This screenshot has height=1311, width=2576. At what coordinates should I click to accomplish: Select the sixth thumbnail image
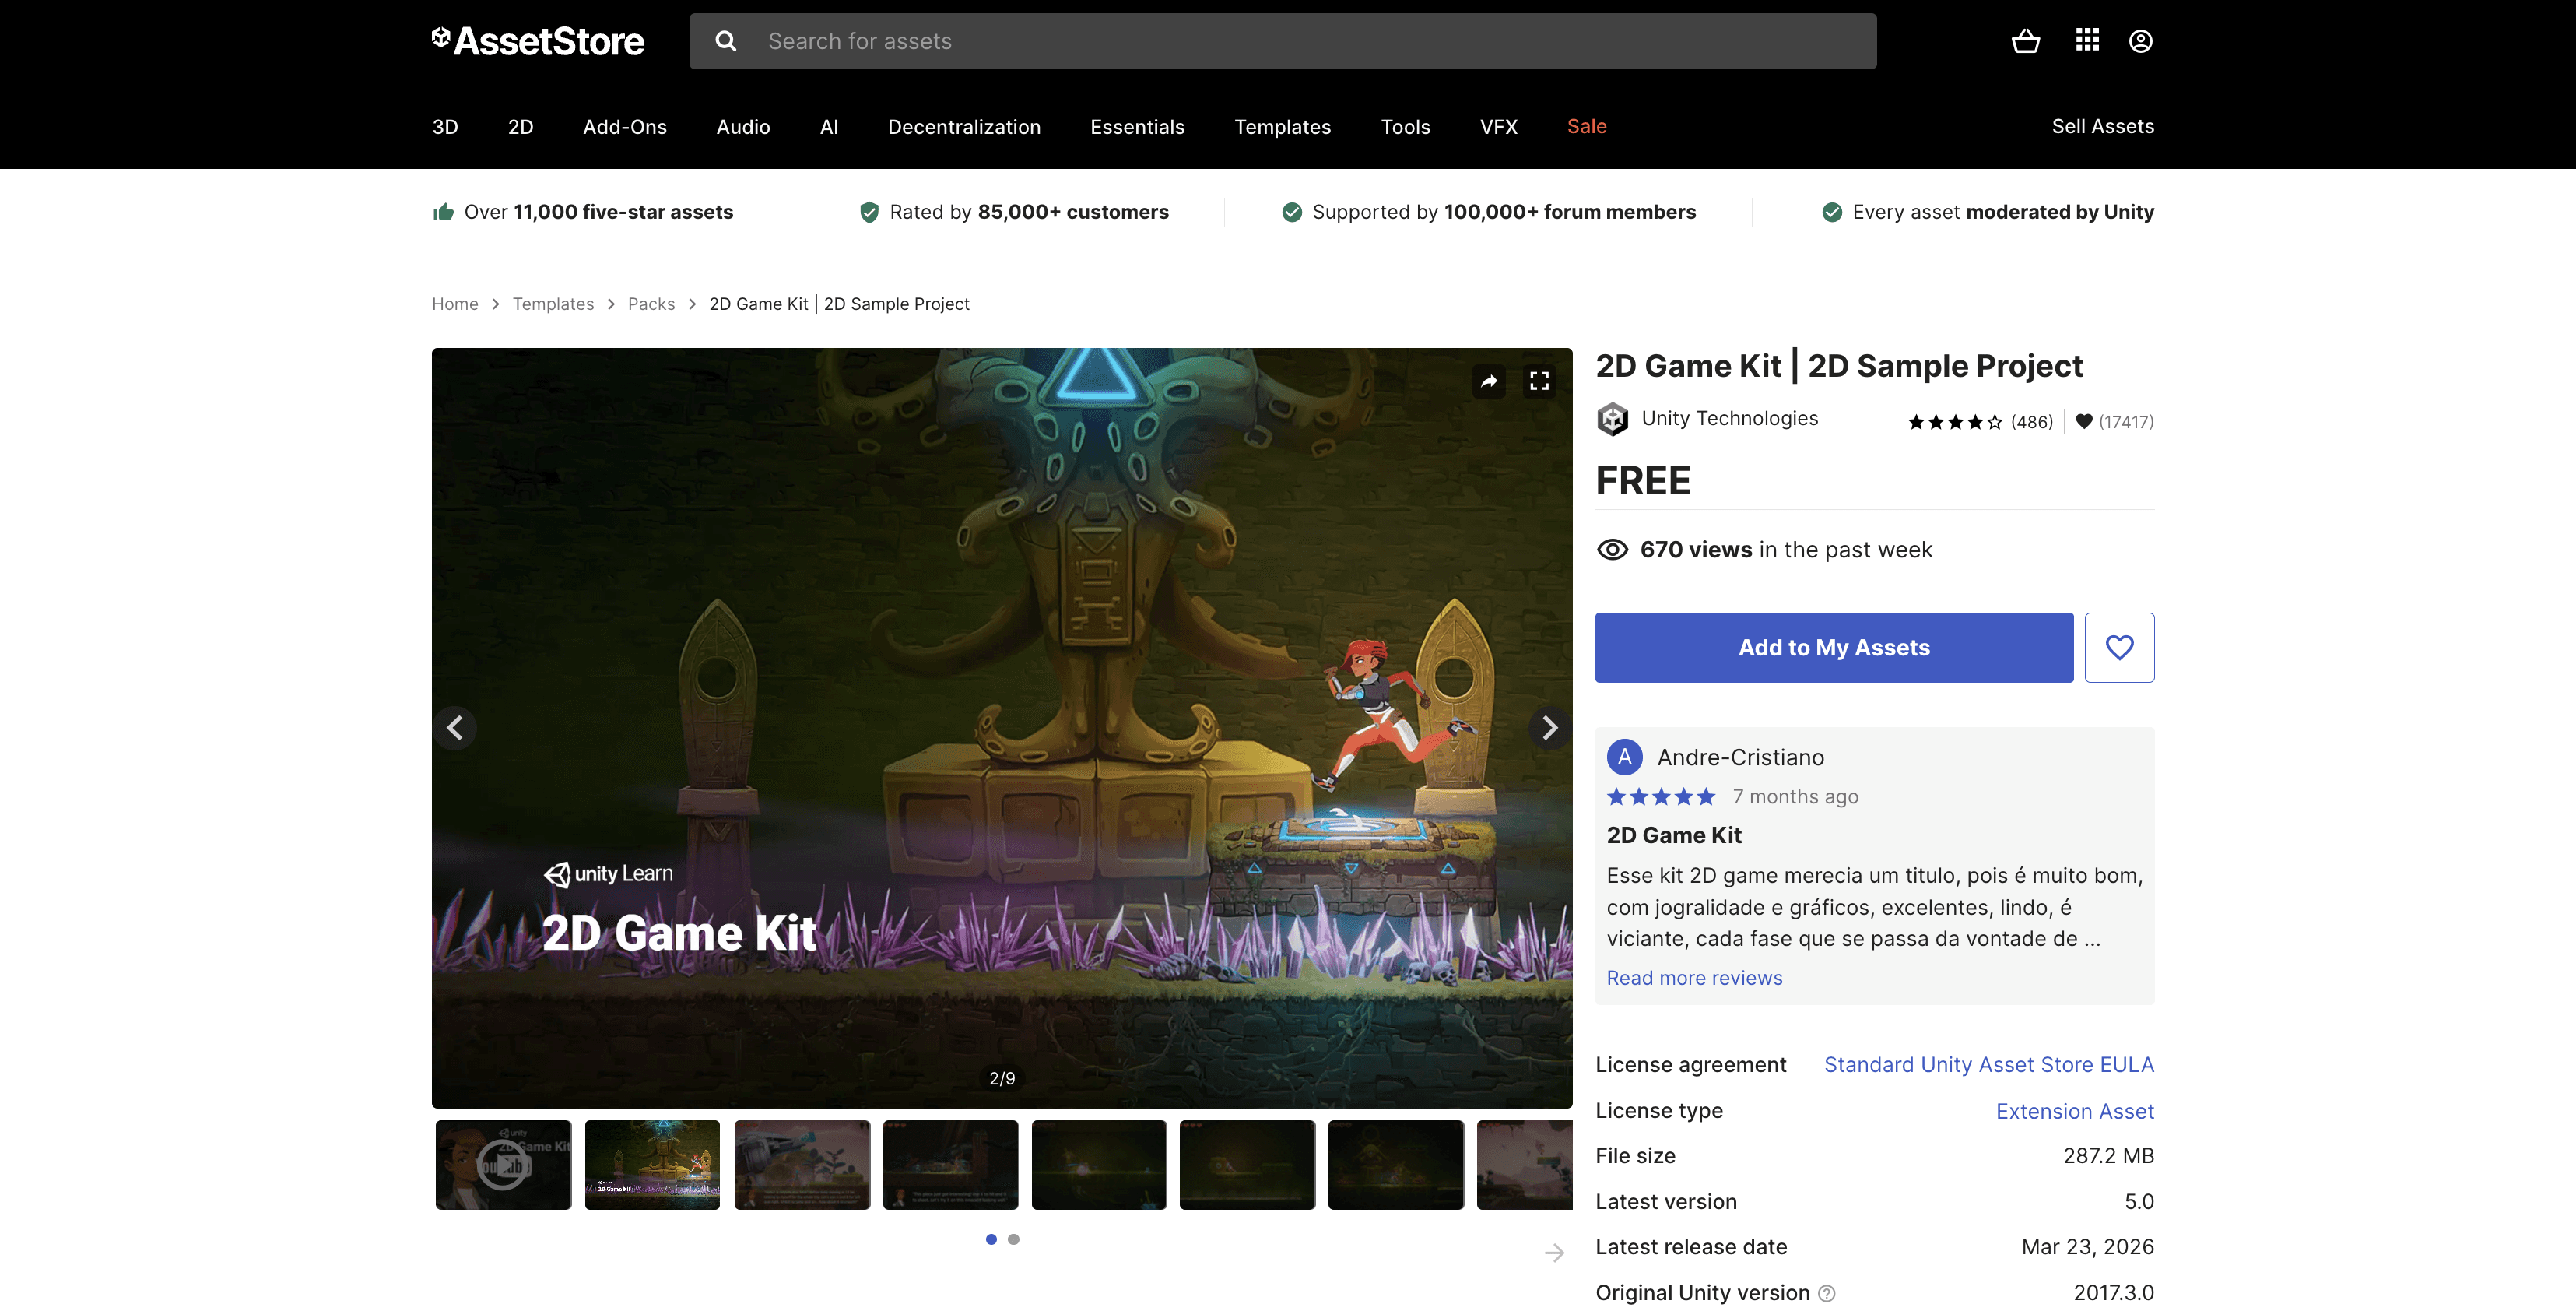pos(1247,1165)
